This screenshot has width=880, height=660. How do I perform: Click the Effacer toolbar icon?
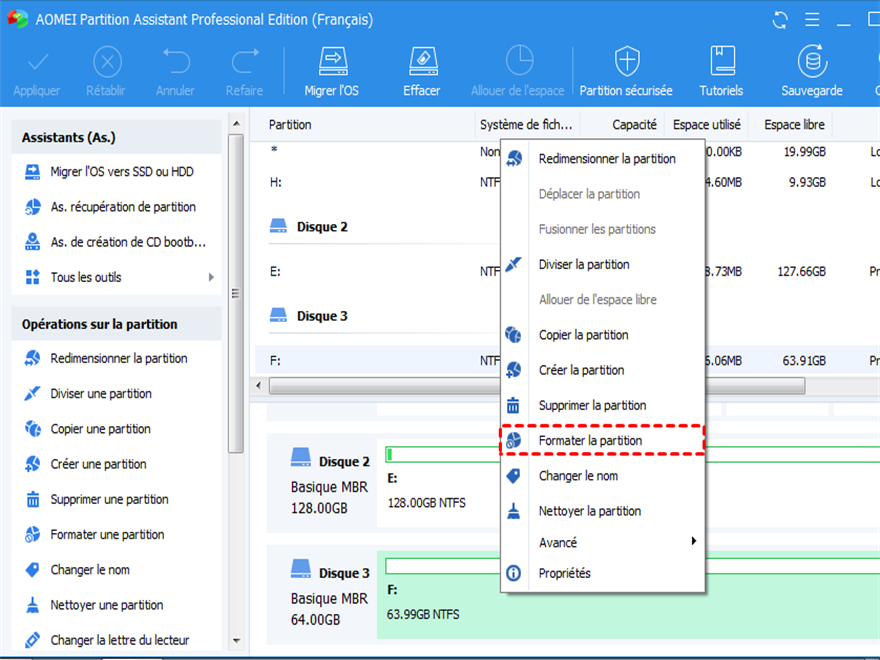coord(423,62)
